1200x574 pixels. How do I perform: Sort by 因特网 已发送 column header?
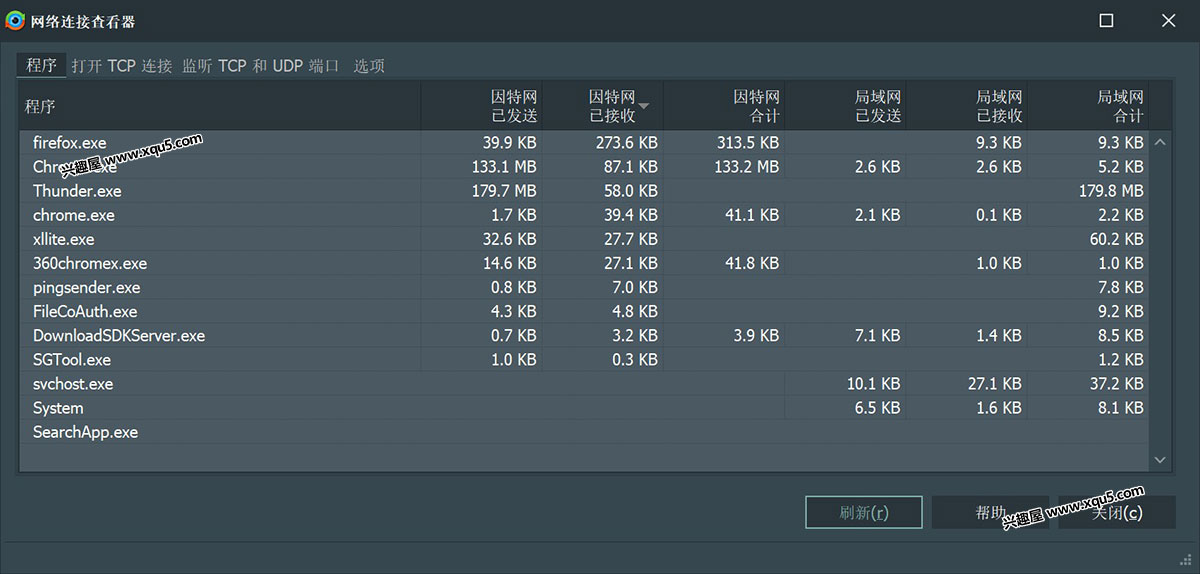click(x=481, y=106)
